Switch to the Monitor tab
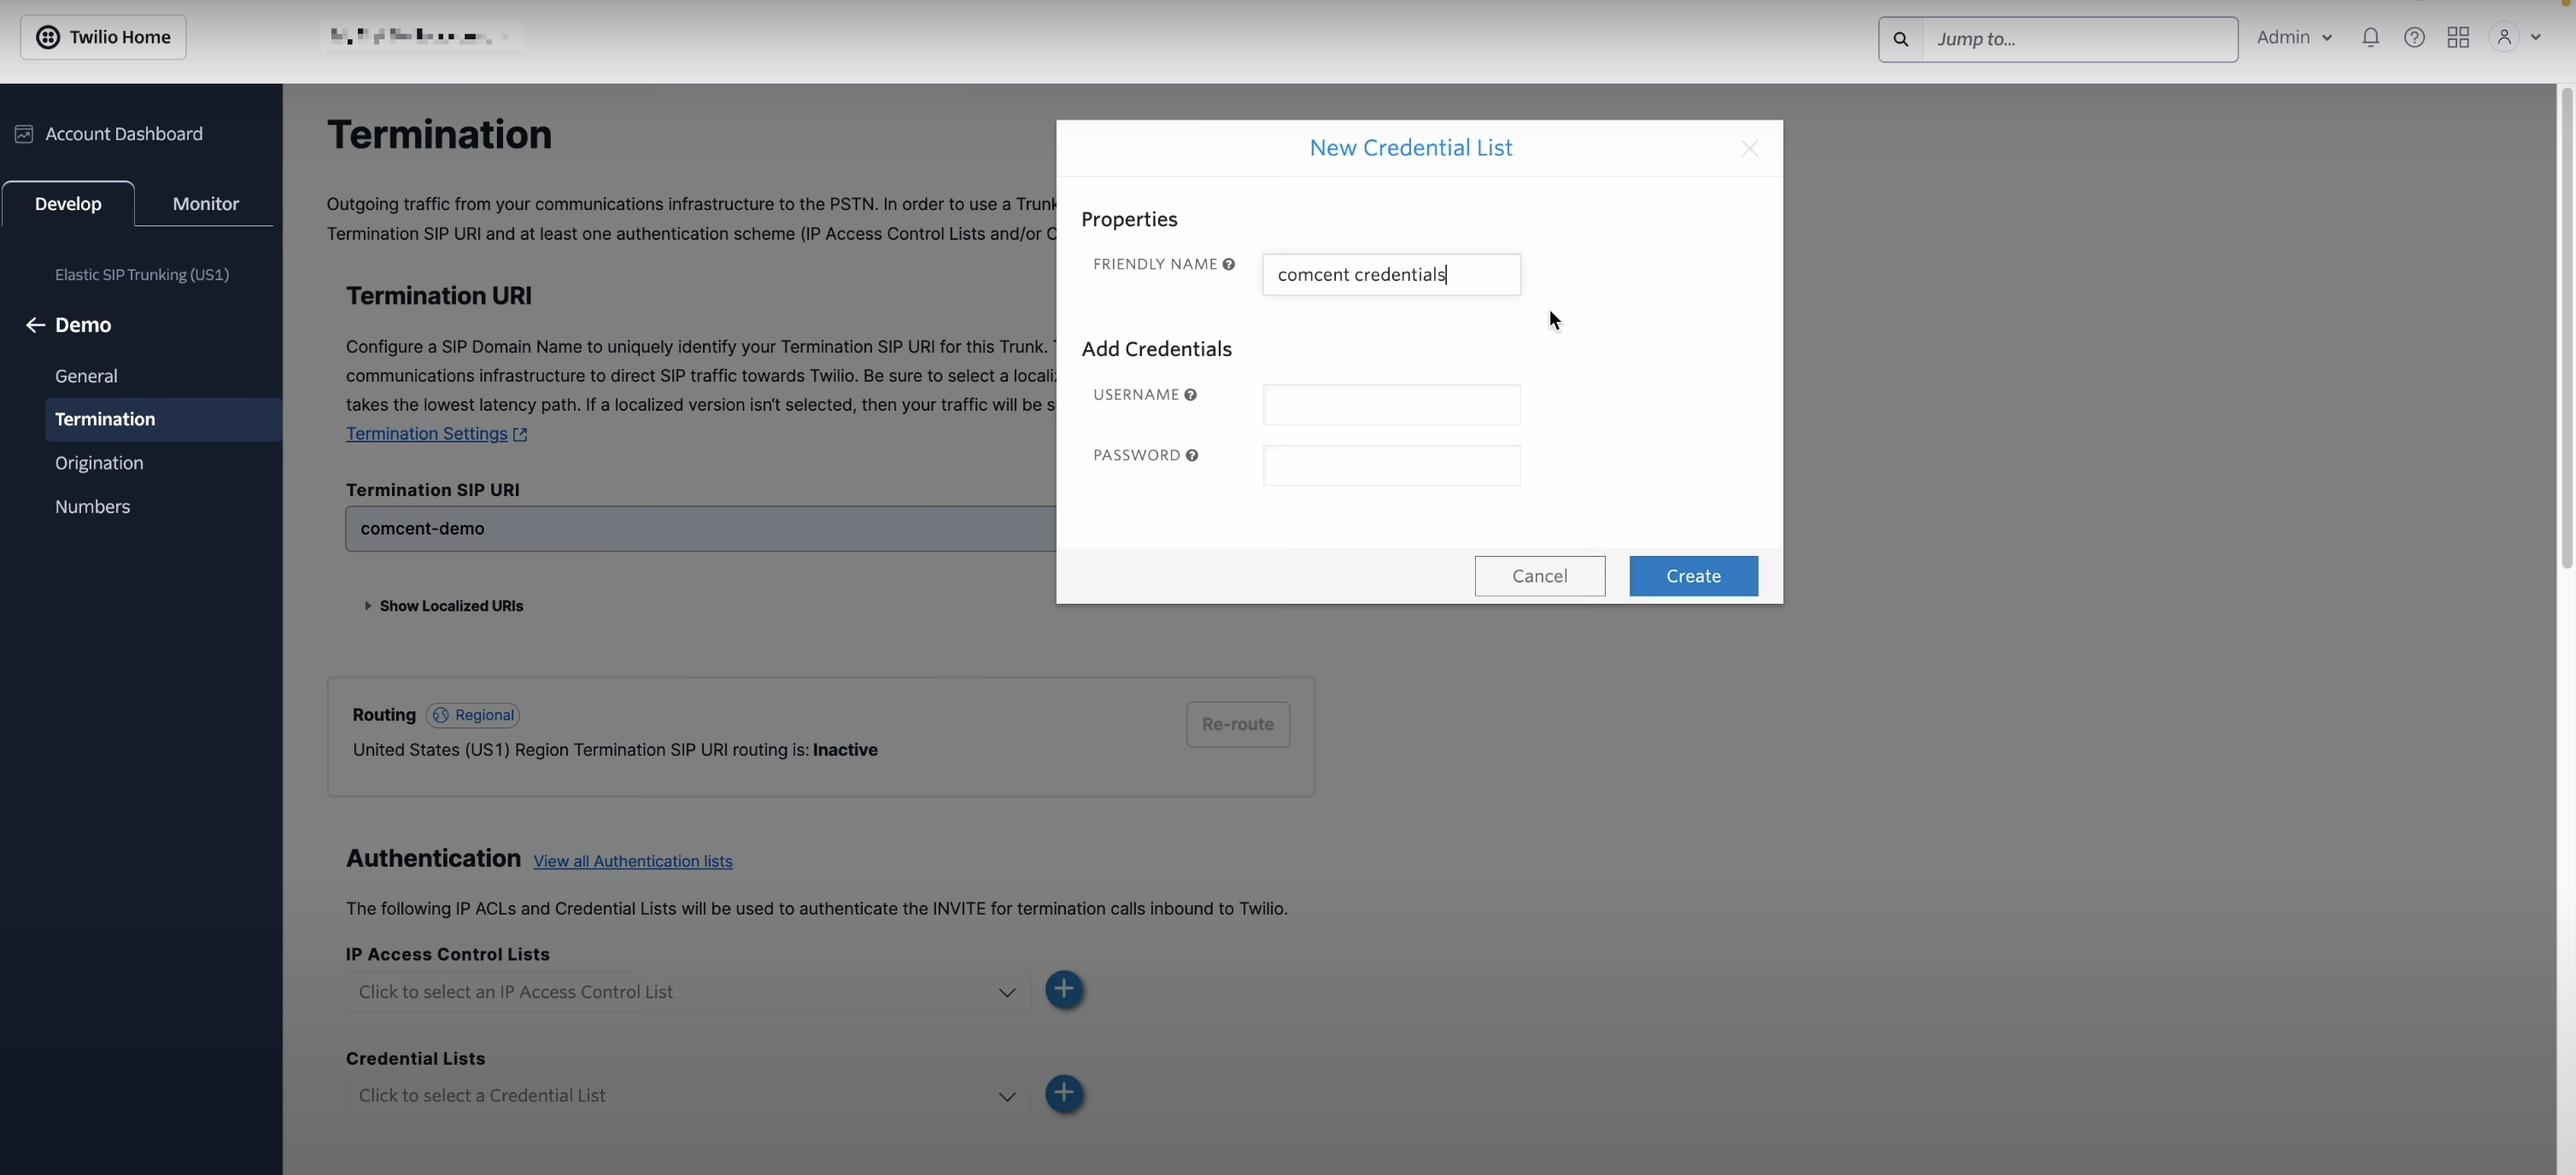Screen dimensions: 2576x1175 click(x=206, y=204)
